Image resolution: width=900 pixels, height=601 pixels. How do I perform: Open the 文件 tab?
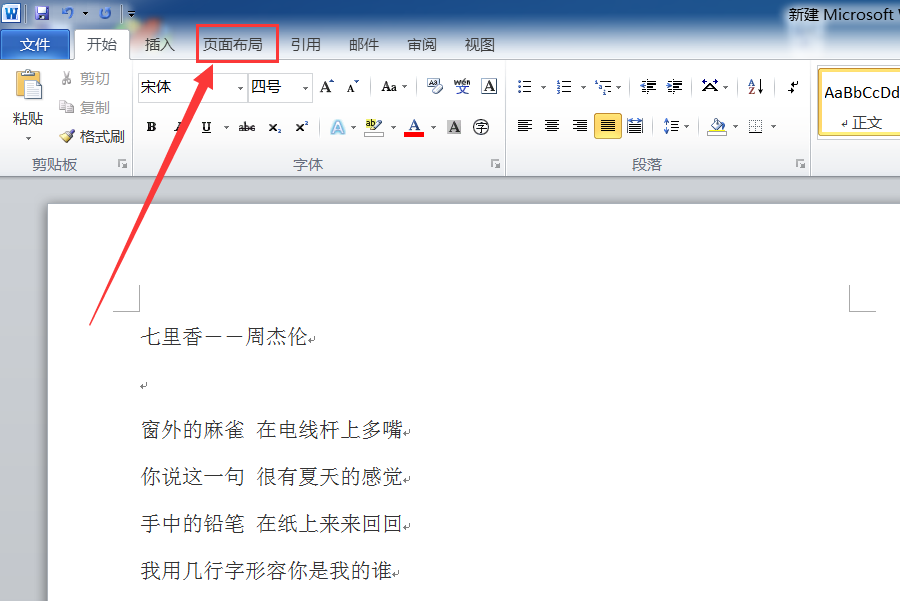(x=35, y=44)
